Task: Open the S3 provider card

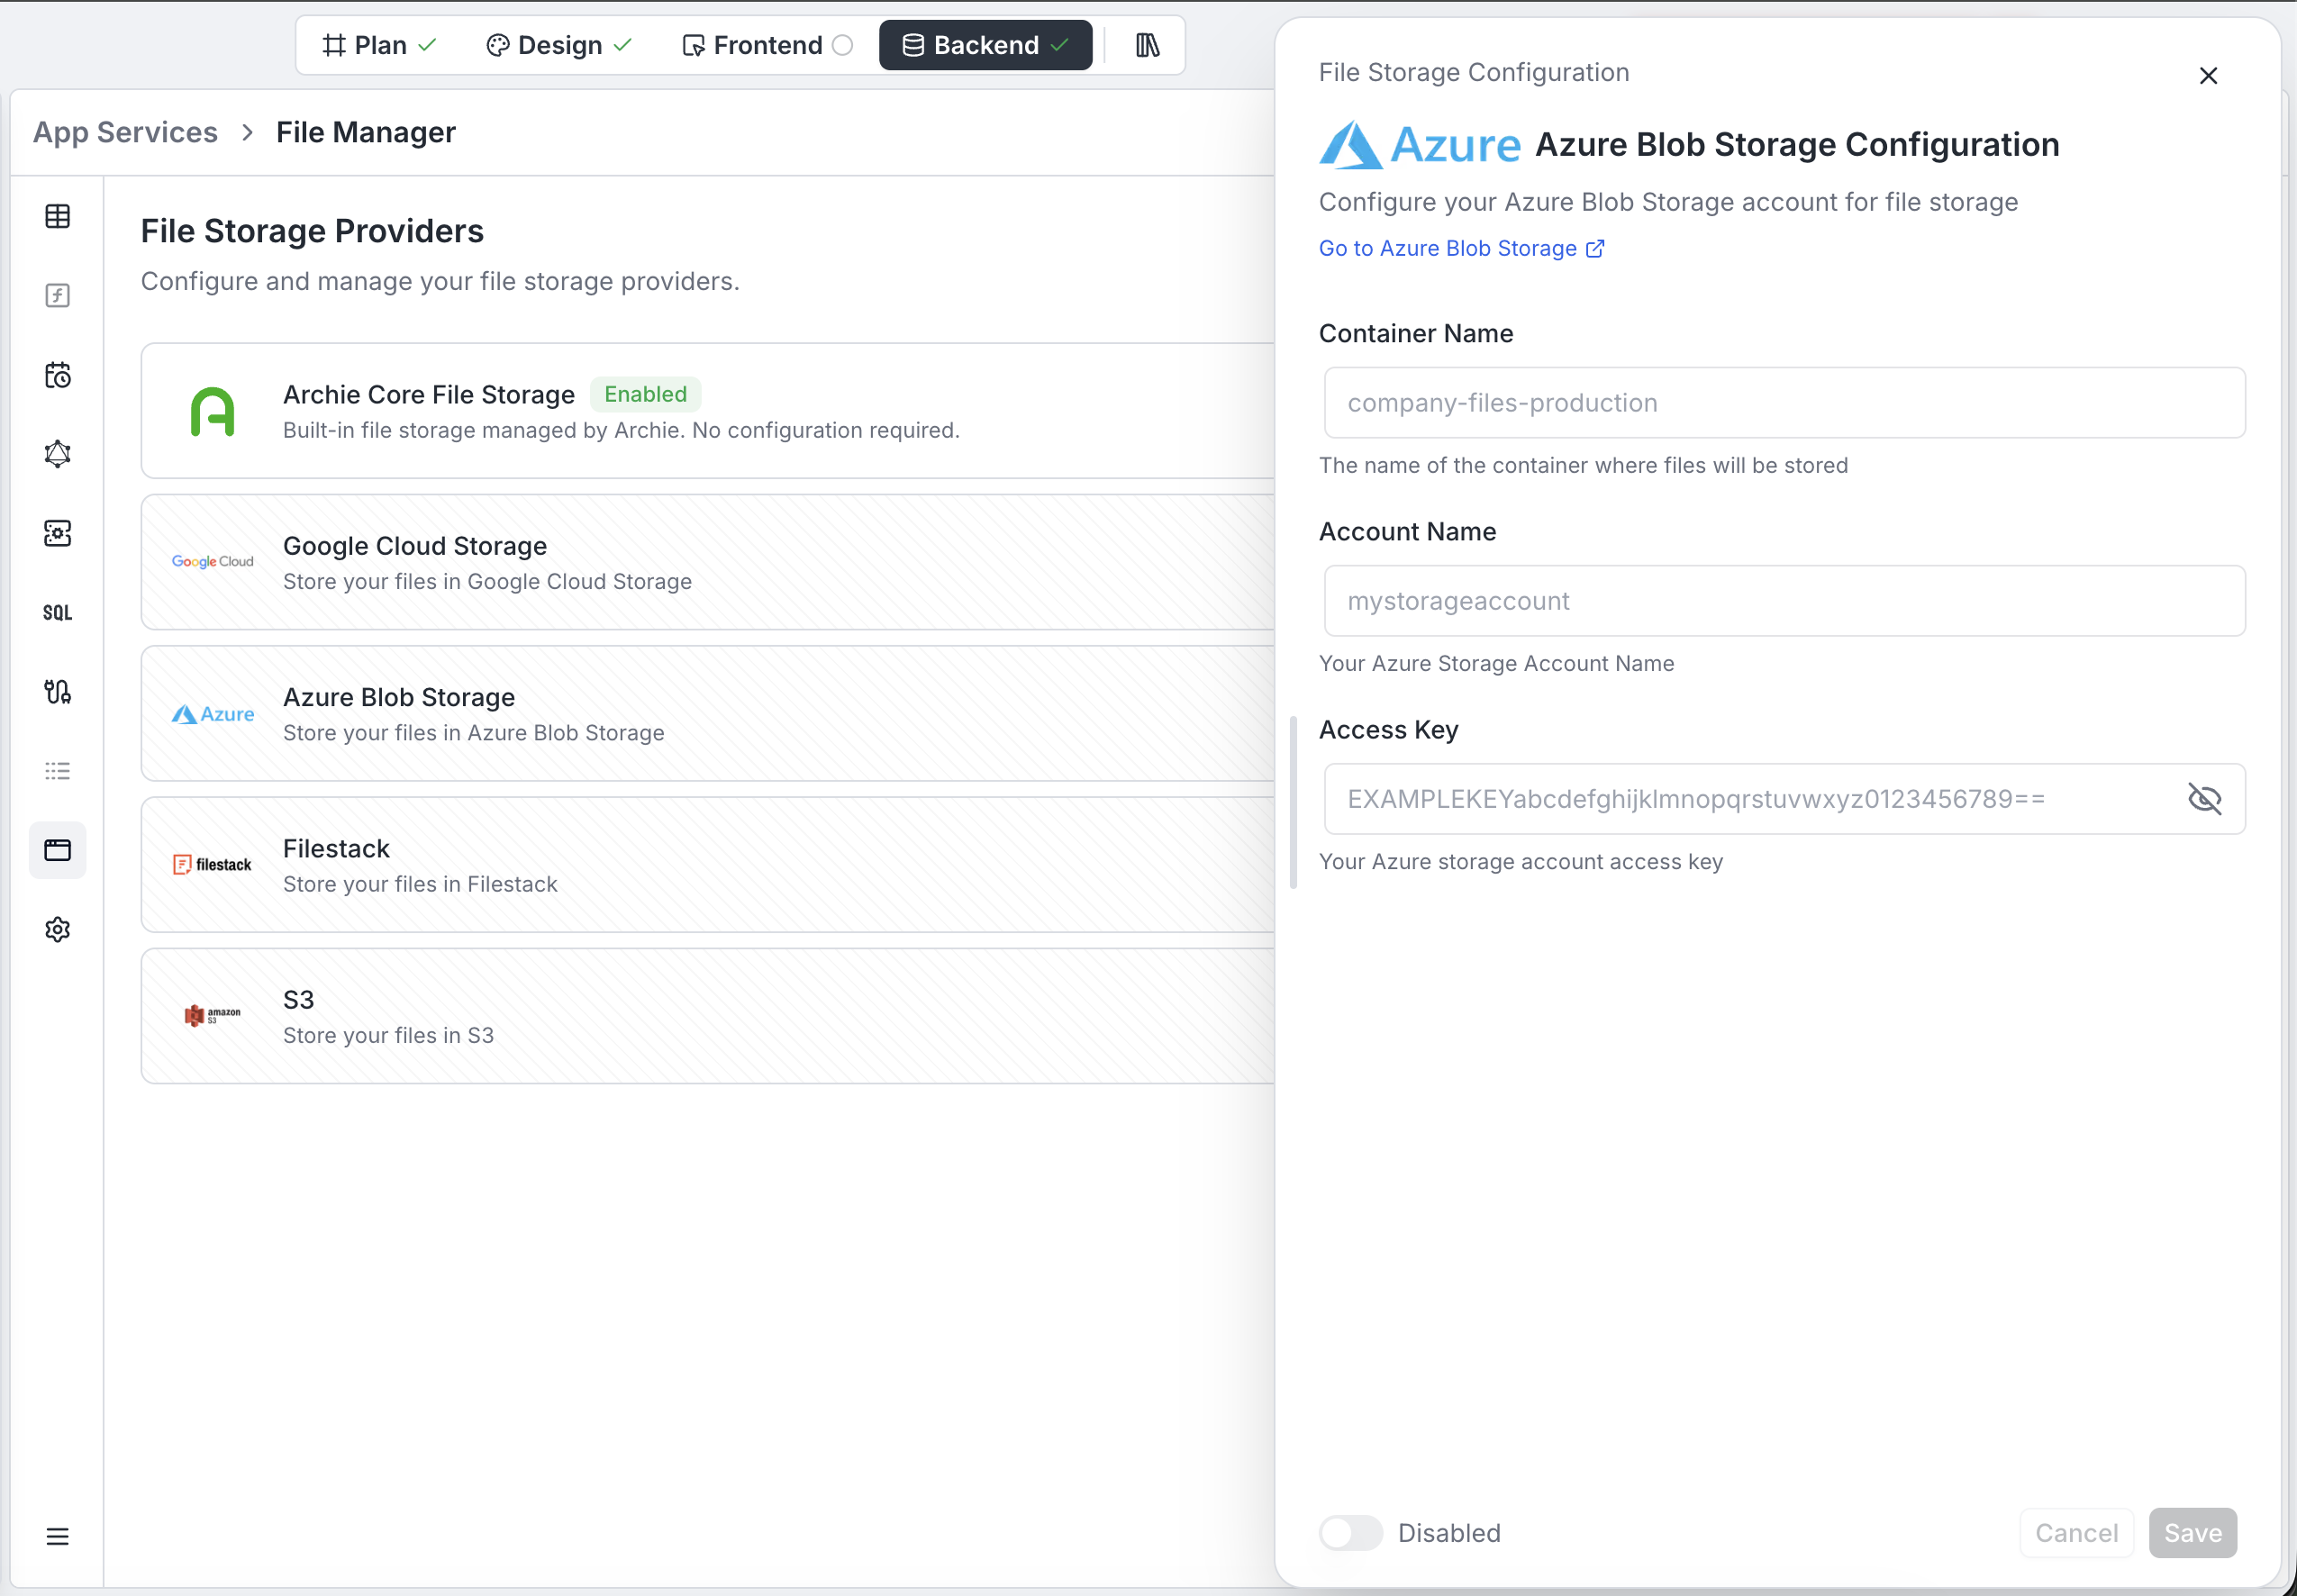Action: [708, 1016]
